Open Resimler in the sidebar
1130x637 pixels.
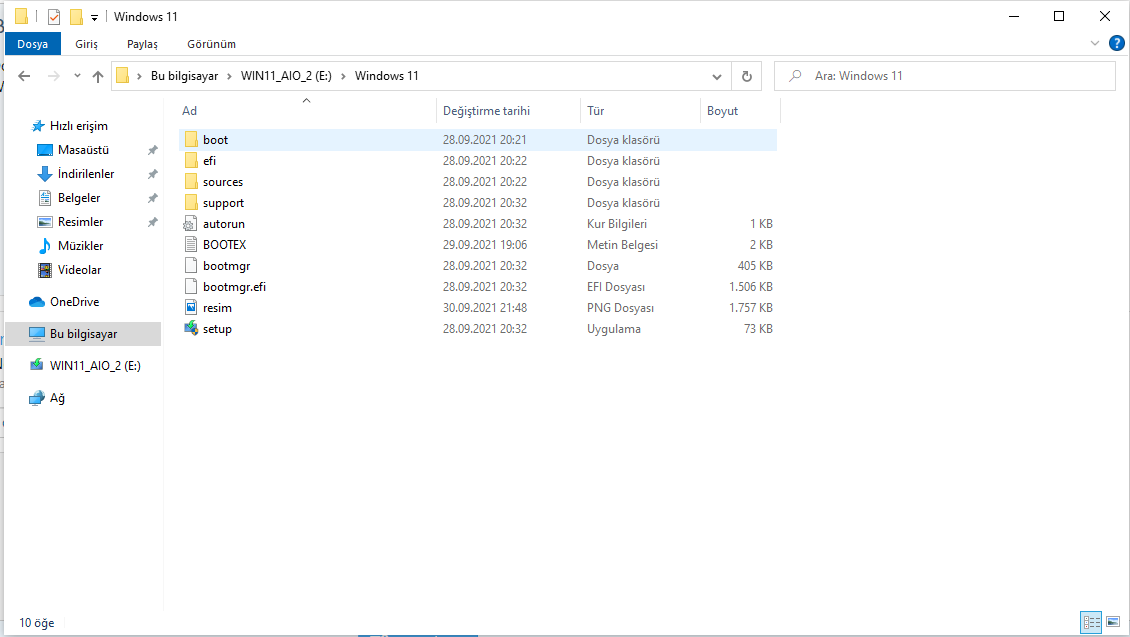[81, 222]
